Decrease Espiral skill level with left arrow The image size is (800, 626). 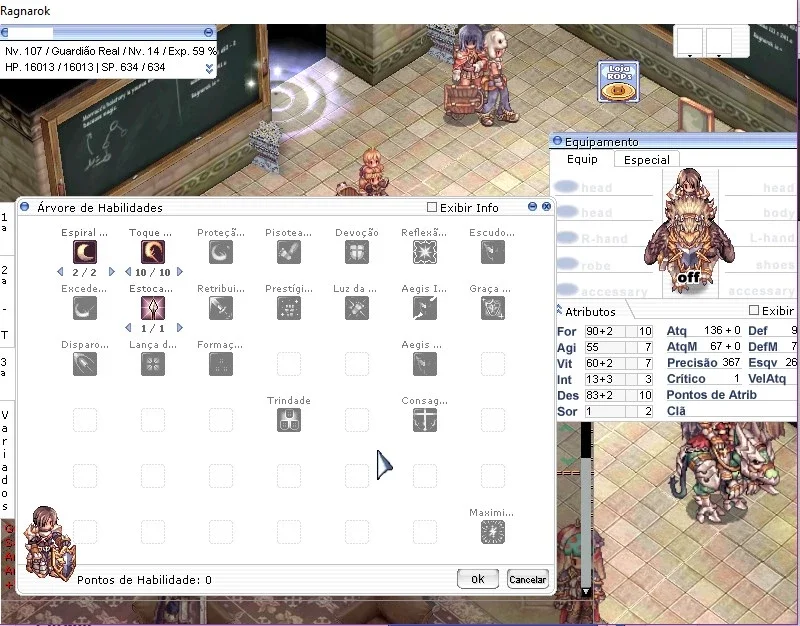pos(60,272)
